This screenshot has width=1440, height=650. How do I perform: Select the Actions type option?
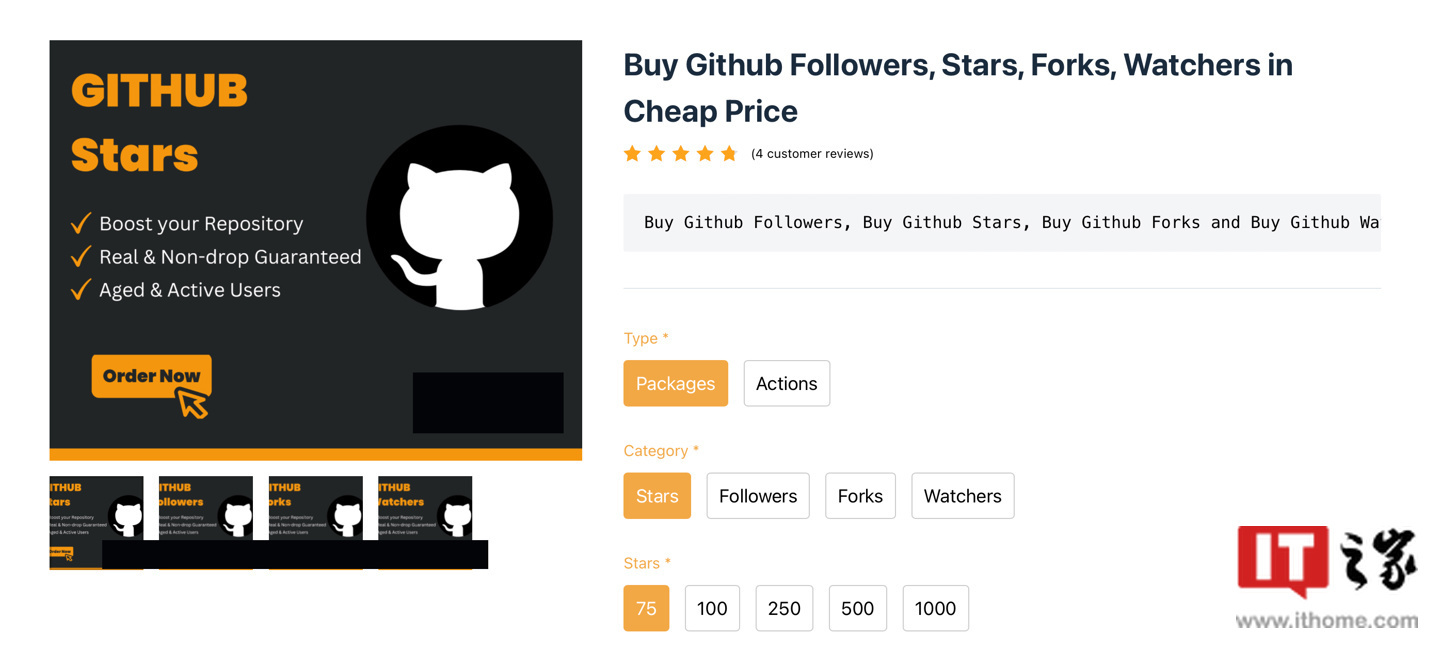(786, 383)
